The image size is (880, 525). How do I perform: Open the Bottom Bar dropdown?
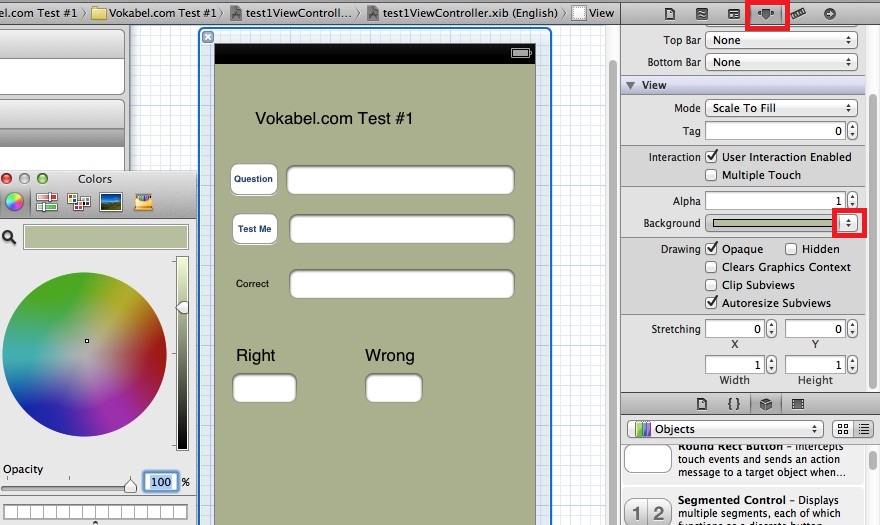coord(781,62)
